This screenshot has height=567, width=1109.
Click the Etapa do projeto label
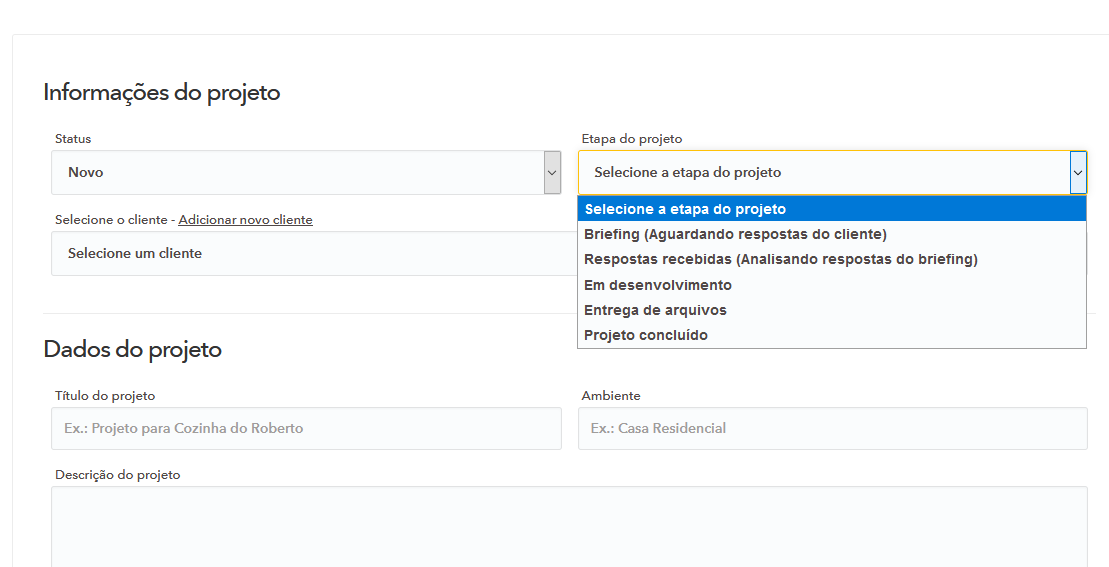click(x=631, y=139)
